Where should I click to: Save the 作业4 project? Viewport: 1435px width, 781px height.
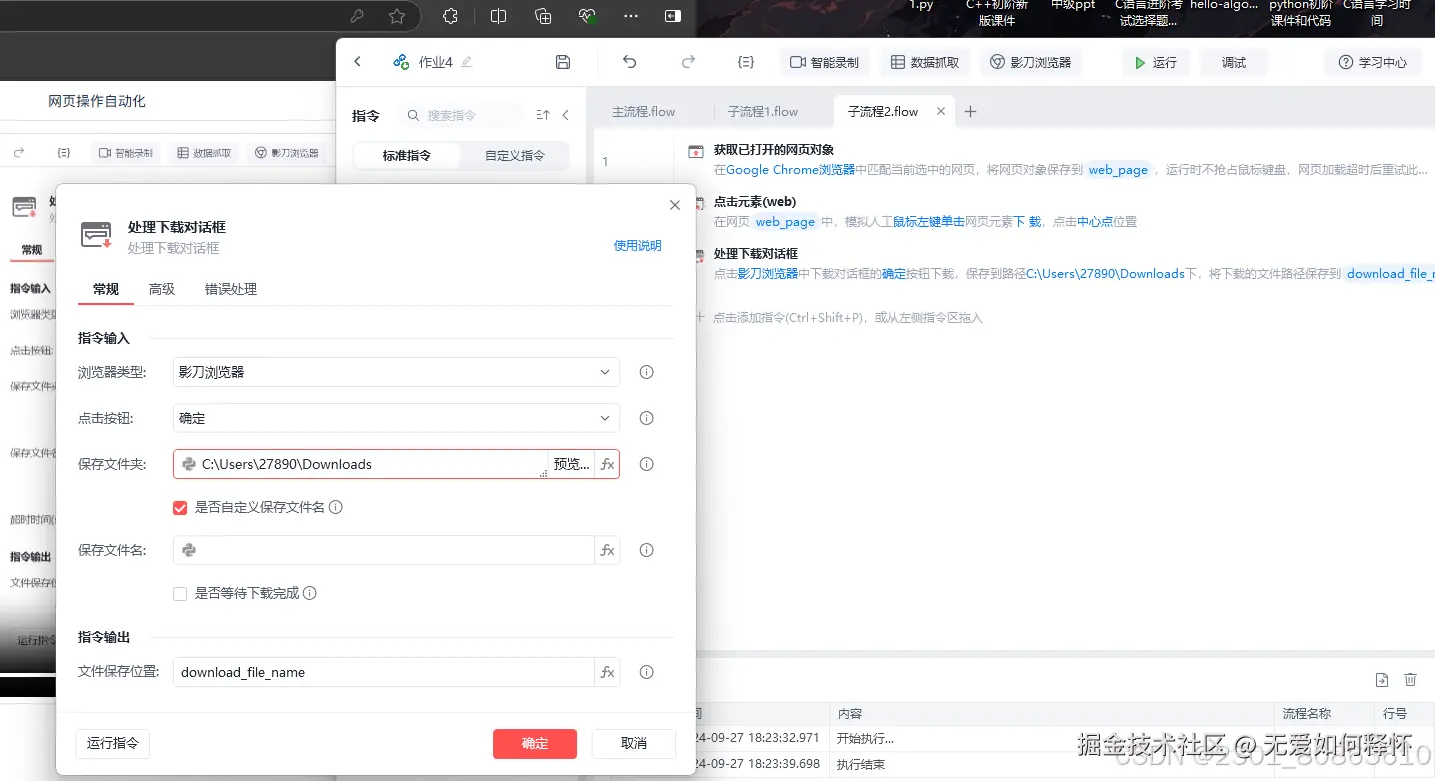click(x=562, y=61)
